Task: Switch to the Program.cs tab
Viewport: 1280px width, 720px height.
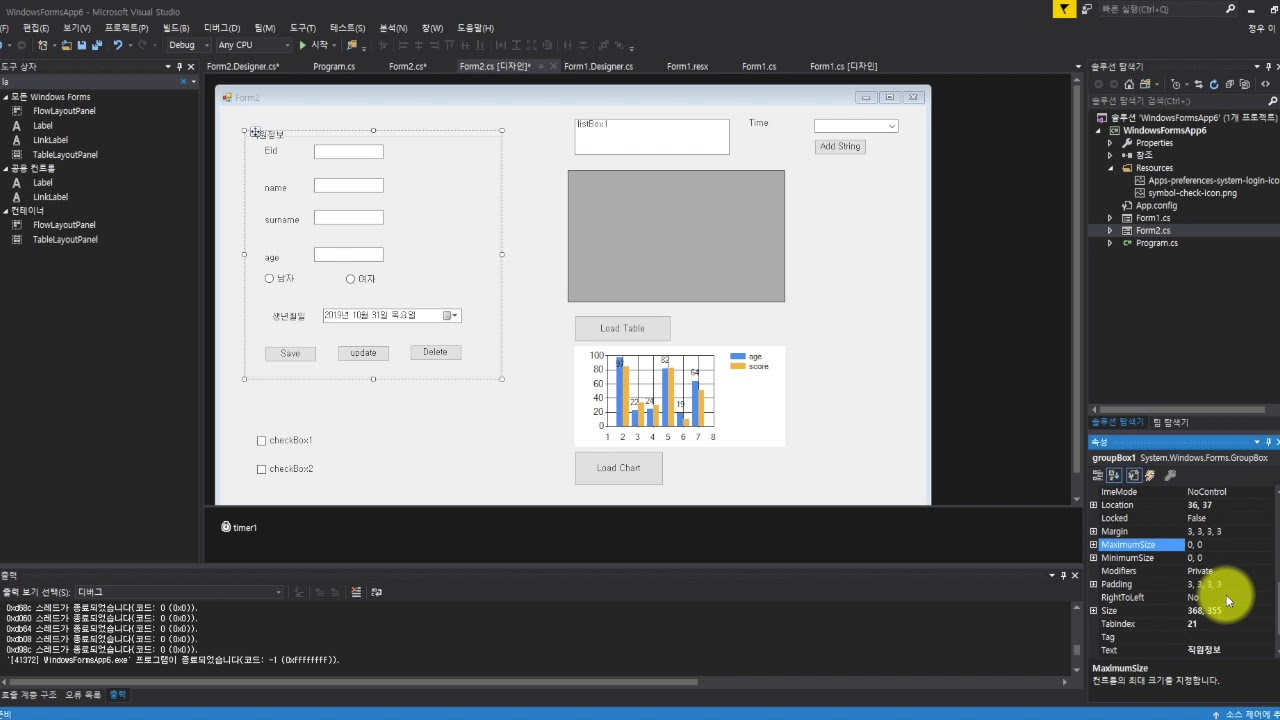Action: click(x=334, y=67)
